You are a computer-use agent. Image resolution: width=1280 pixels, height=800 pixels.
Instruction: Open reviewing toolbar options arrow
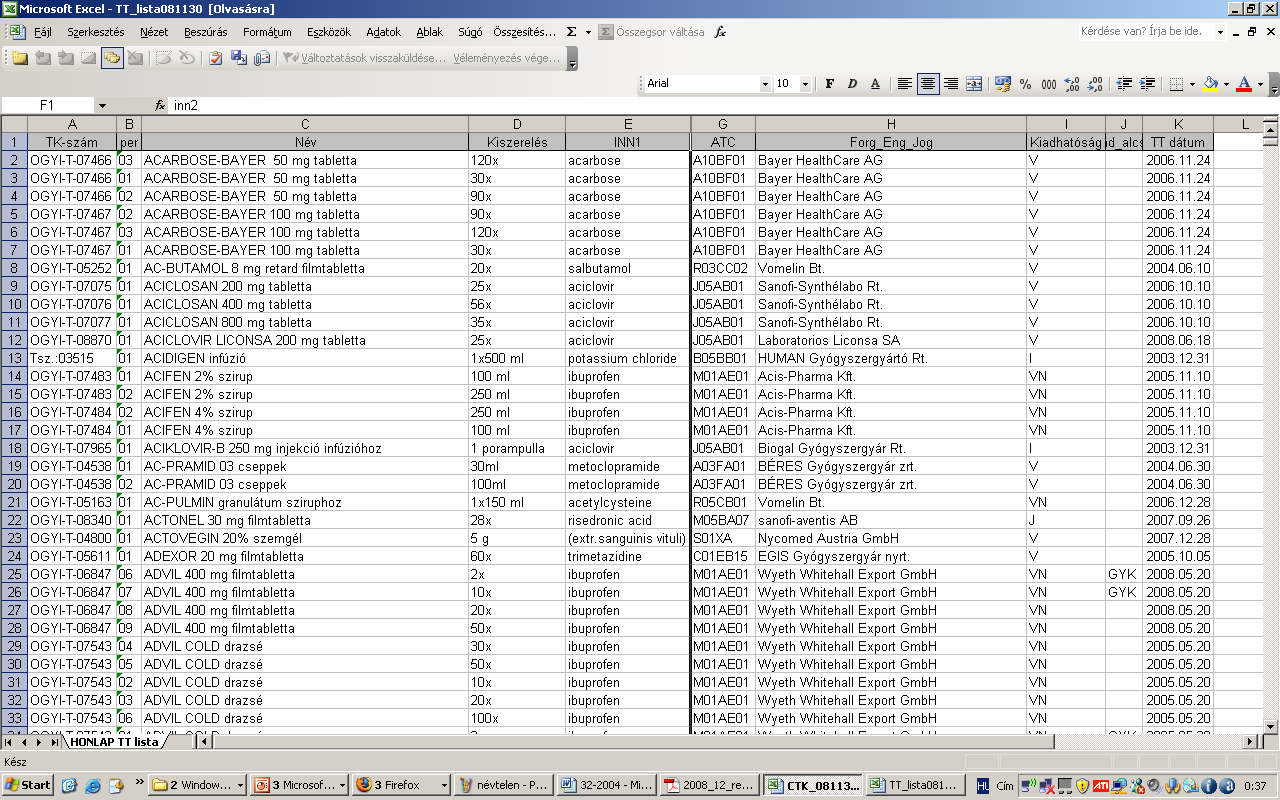(x=572, y=60)
